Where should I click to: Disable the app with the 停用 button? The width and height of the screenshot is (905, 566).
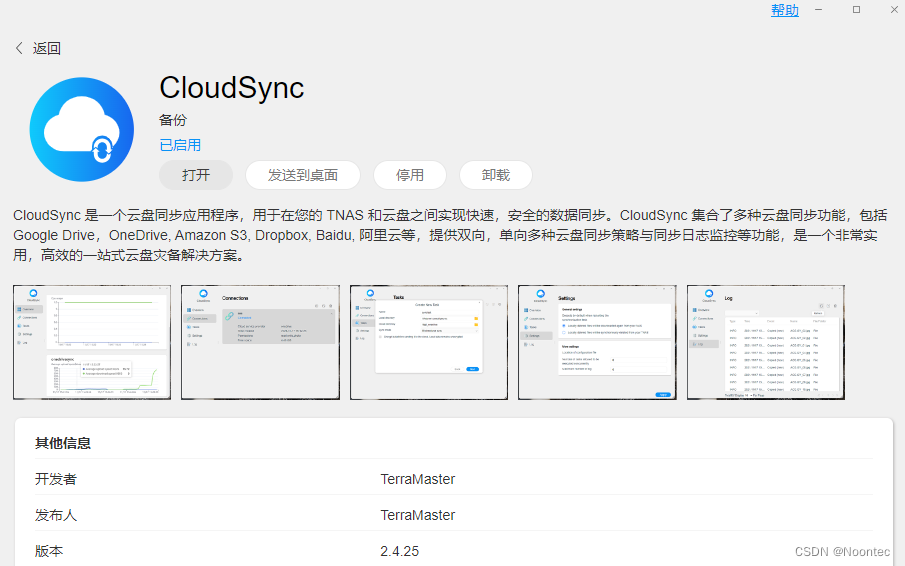tap(410, 175)
